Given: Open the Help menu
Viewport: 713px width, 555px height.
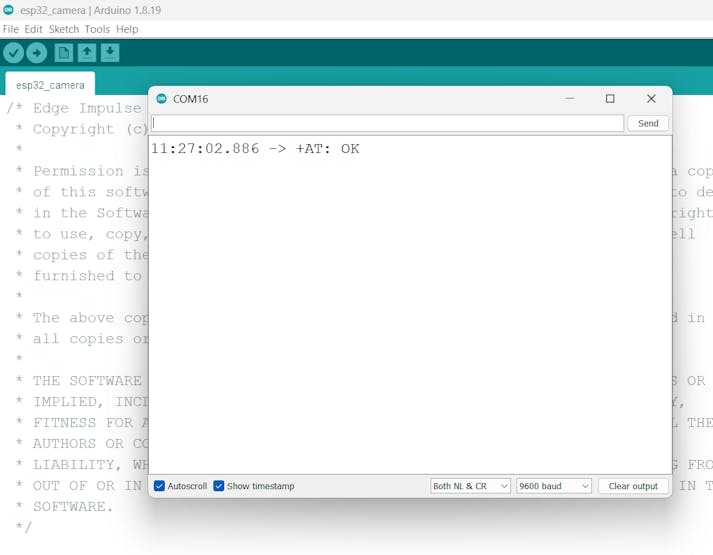Looking at the screenshot, I should tap(127, 29).
